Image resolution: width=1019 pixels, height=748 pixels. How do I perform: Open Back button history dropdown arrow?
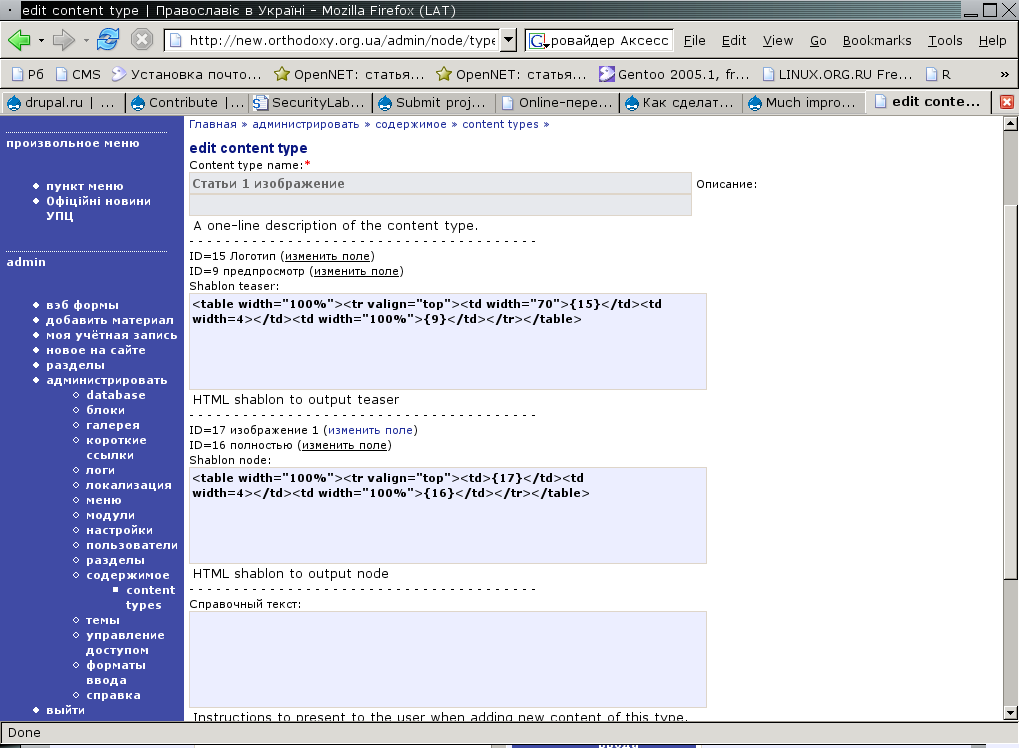(x=41, y=40)
